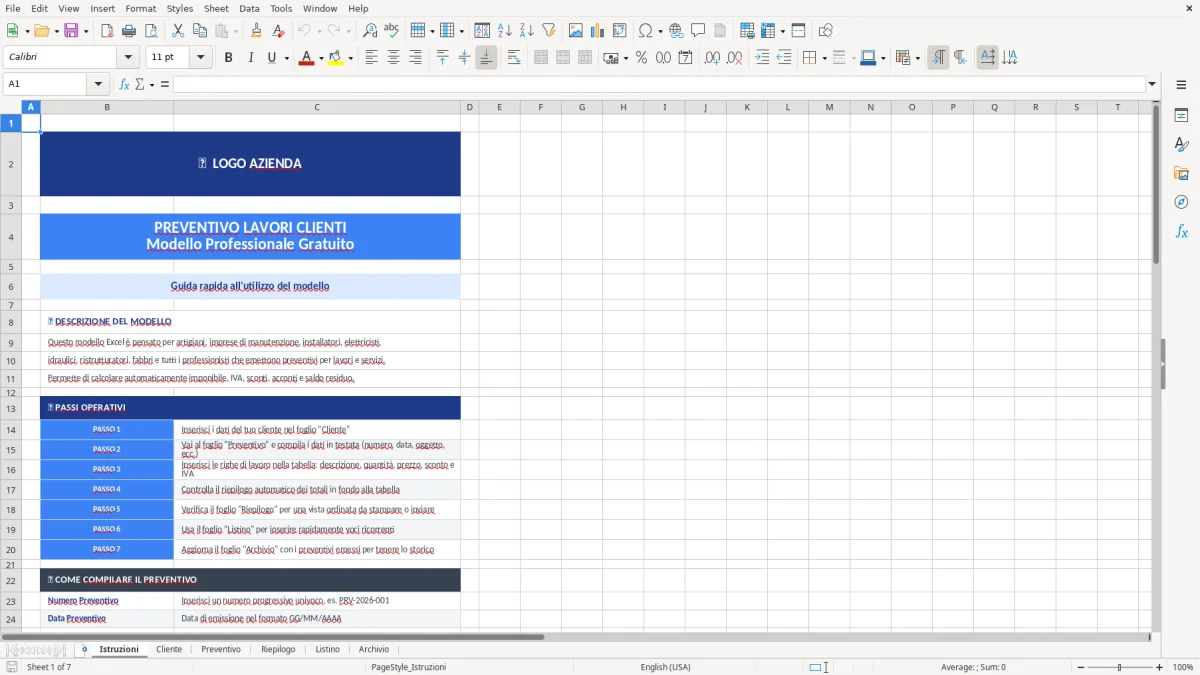The image size is (1200, 675).
Task: Open the borders dropdown arrow
Action: coord(824,58)
